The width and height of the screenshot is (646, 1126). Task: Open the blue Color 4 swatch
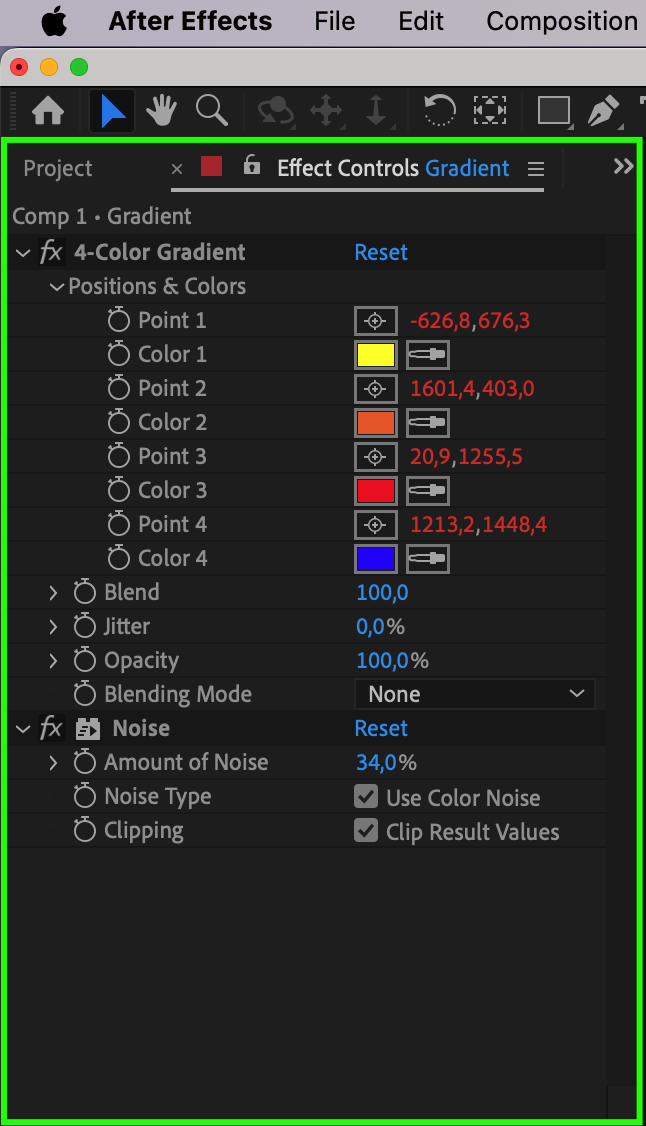tap(375, 559)
